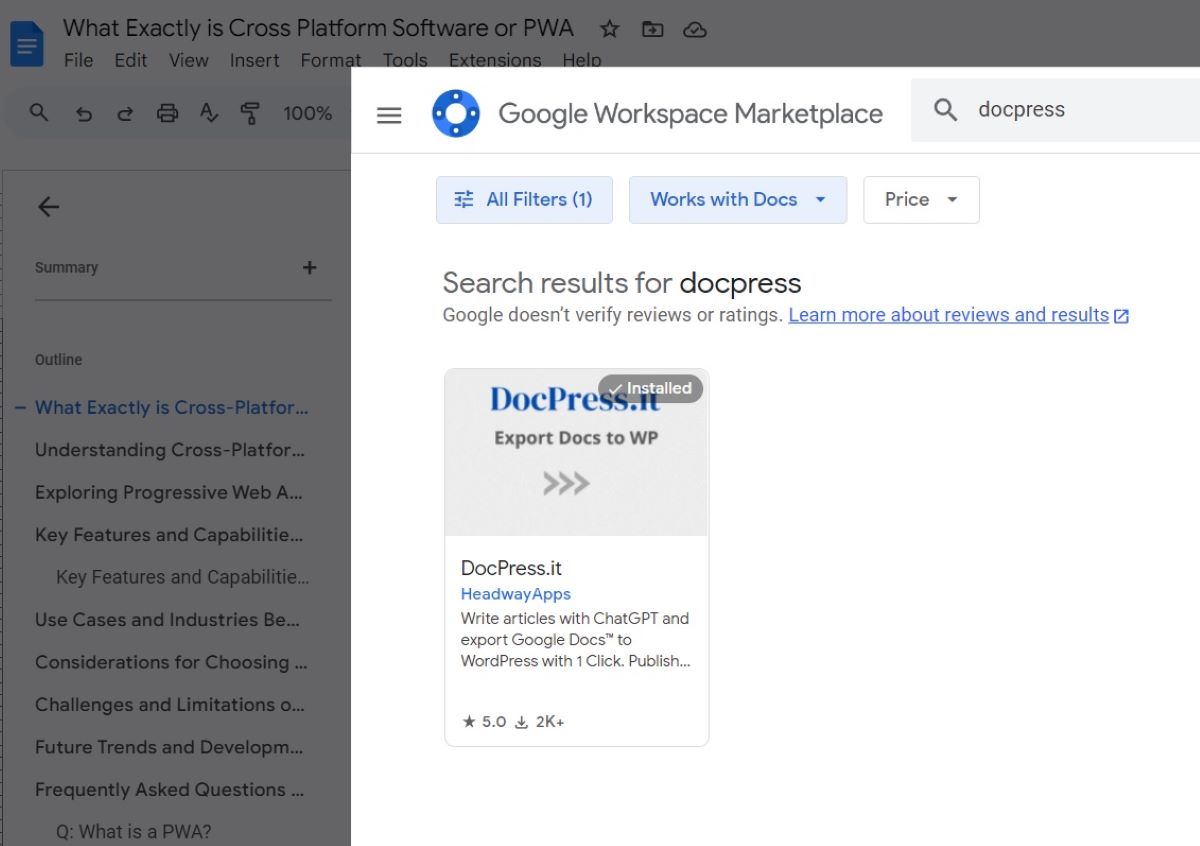This screenshot has width=1200, height=846.
Task: Jump to Exploring Progressive Web A... heading
Action: [168, 492]
